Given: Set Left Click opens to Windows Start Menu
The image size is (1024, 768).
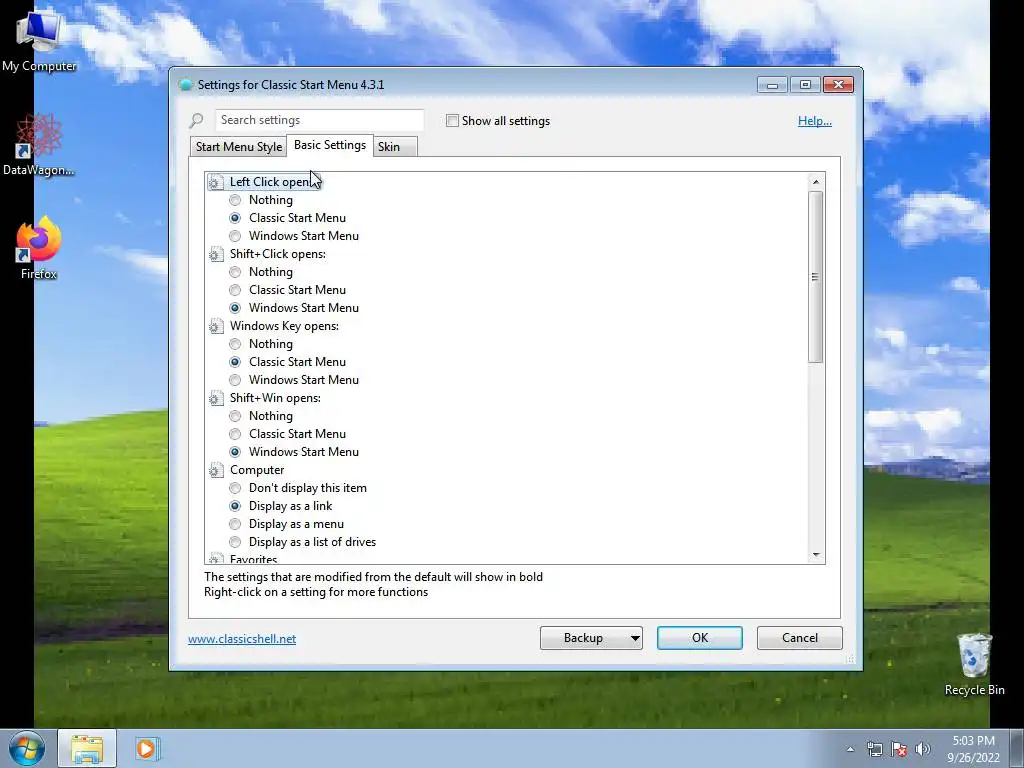Looking at the screenshot, I should (x=235, y=236).
